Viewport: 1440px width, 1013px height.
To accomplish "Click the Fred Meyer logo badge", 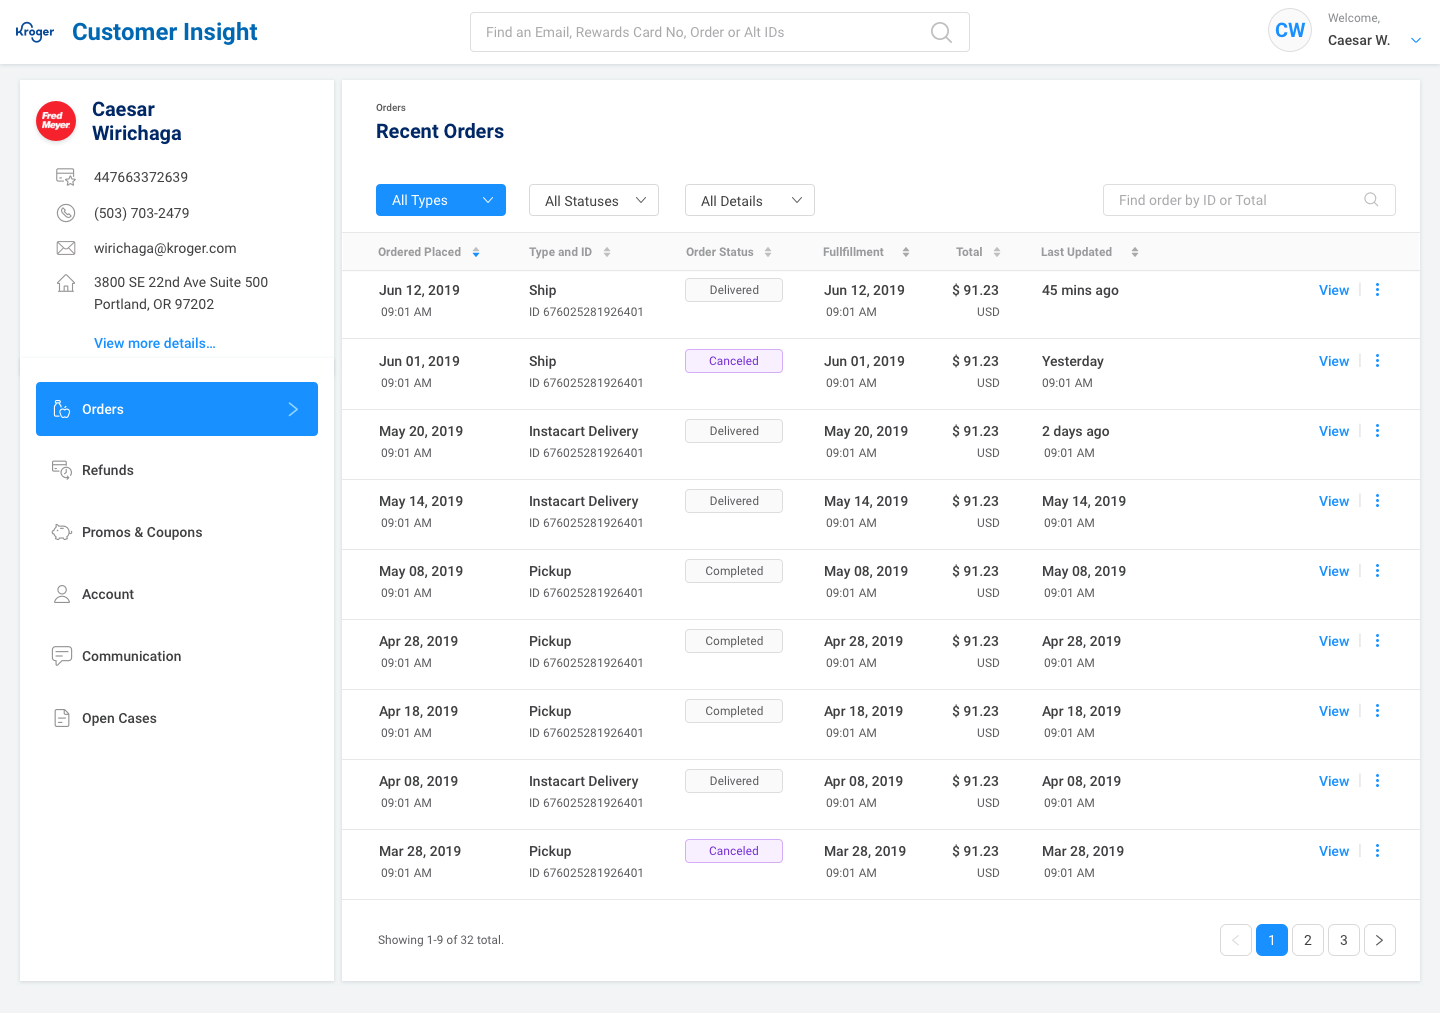I will click(56, 121).
